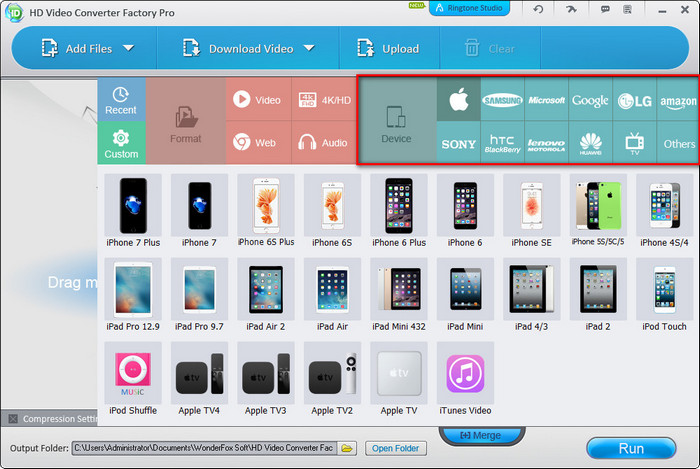Click the Run button
Screen dimensions: 700x469
click(631, 448)
